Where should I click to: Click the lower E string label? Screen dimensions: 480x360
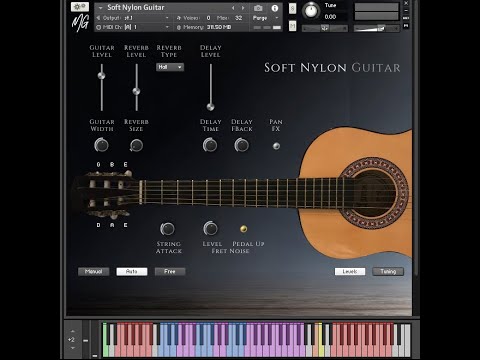[126, 225]
